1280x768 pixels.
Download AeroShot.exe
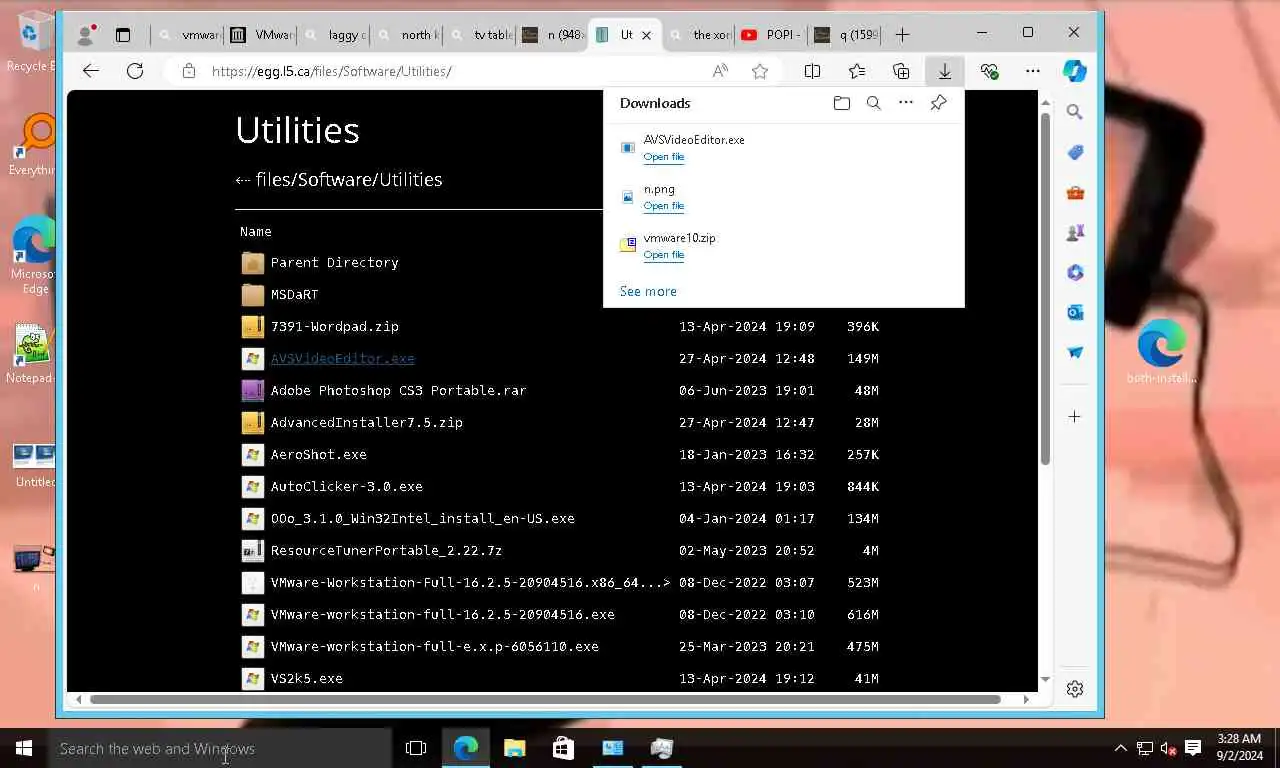(318, 454)
